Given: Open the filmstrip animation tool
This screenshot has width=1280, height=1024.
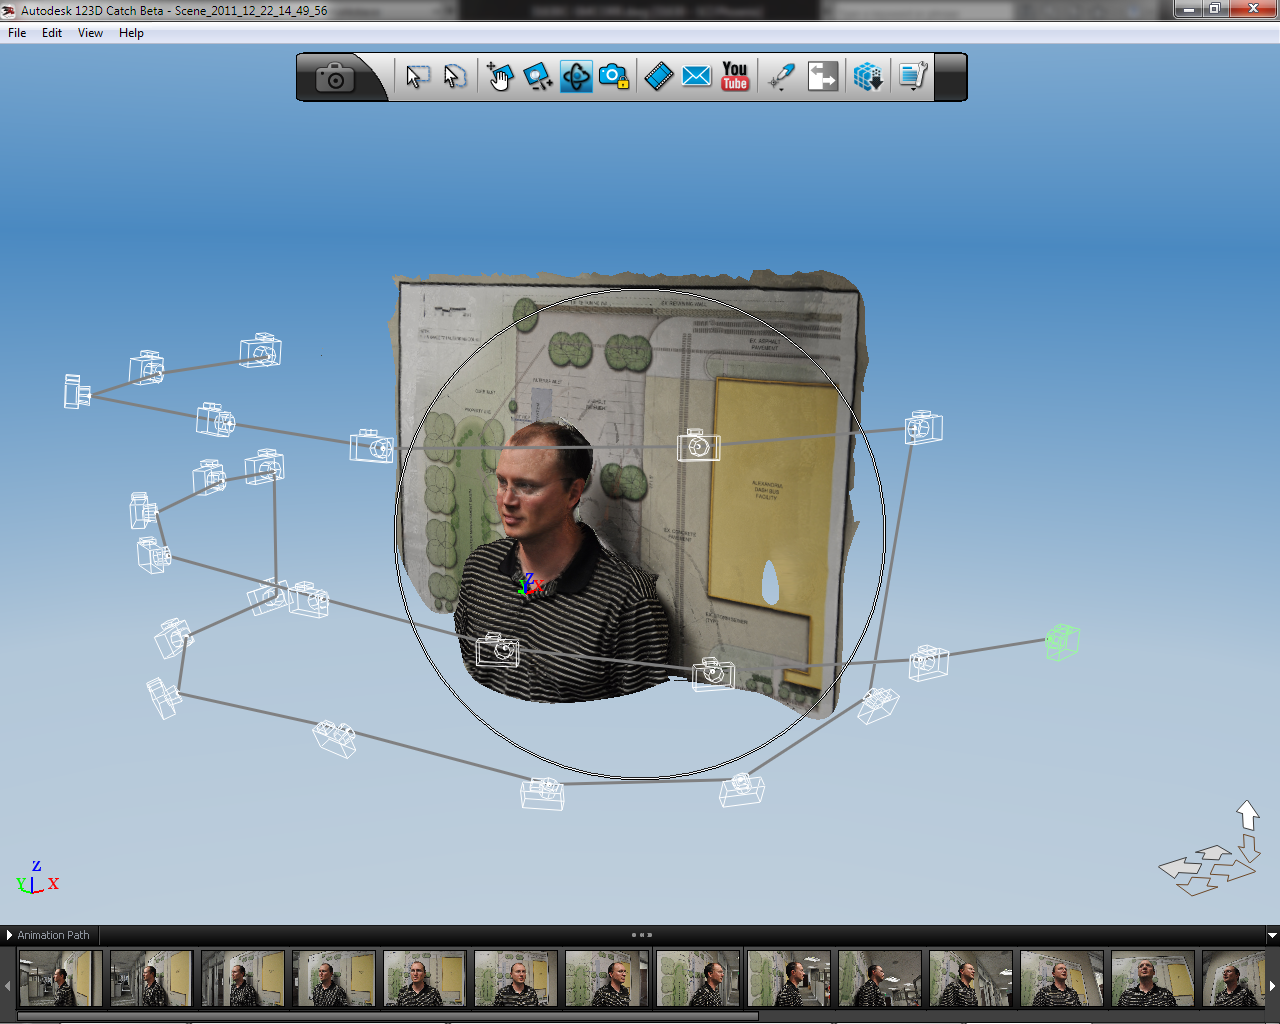Looking at the screenshot, I should 659,77.
